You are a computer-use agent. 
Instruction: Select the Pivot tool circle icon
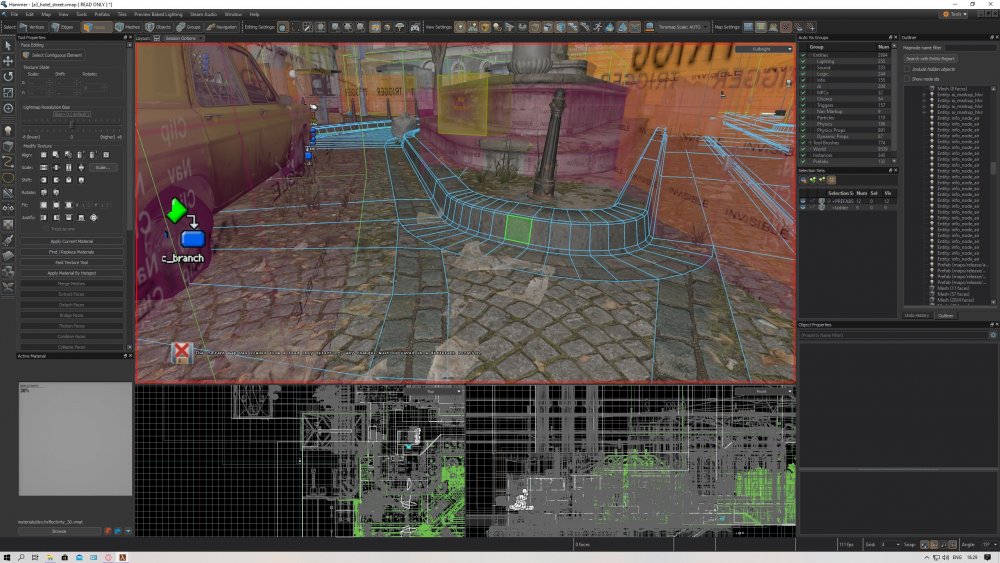(8, 108)
